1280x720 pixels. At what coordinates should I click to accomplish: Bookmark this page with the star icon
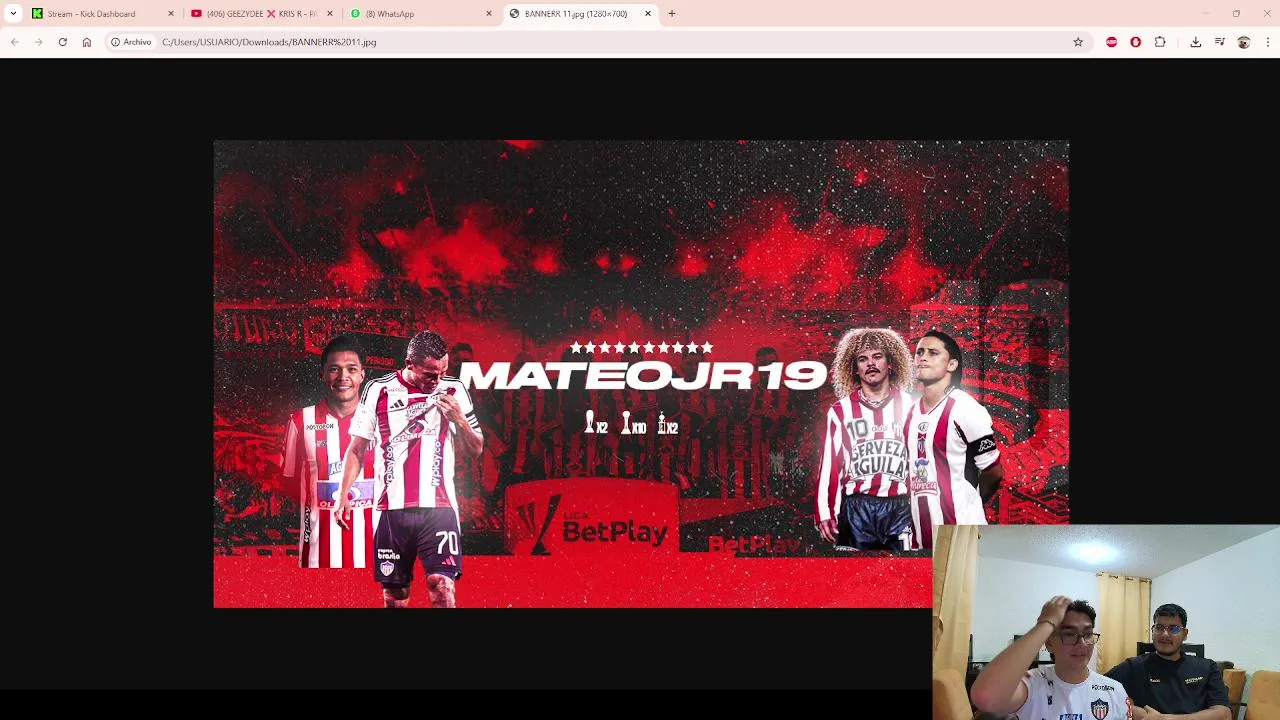click(x=1078, y=42)
